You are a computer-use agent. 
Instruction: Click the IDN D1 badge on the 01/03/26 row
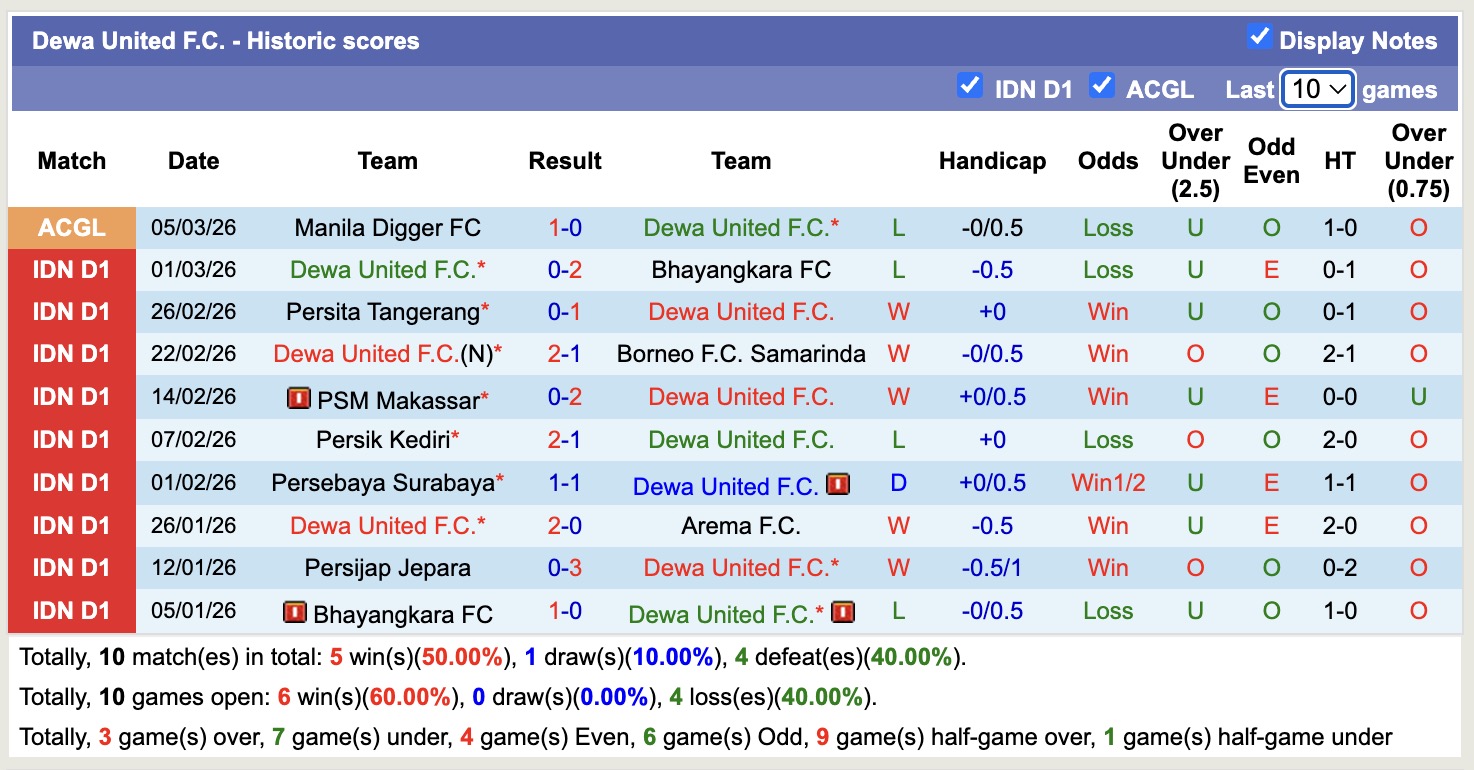click(x=71, y=269)
